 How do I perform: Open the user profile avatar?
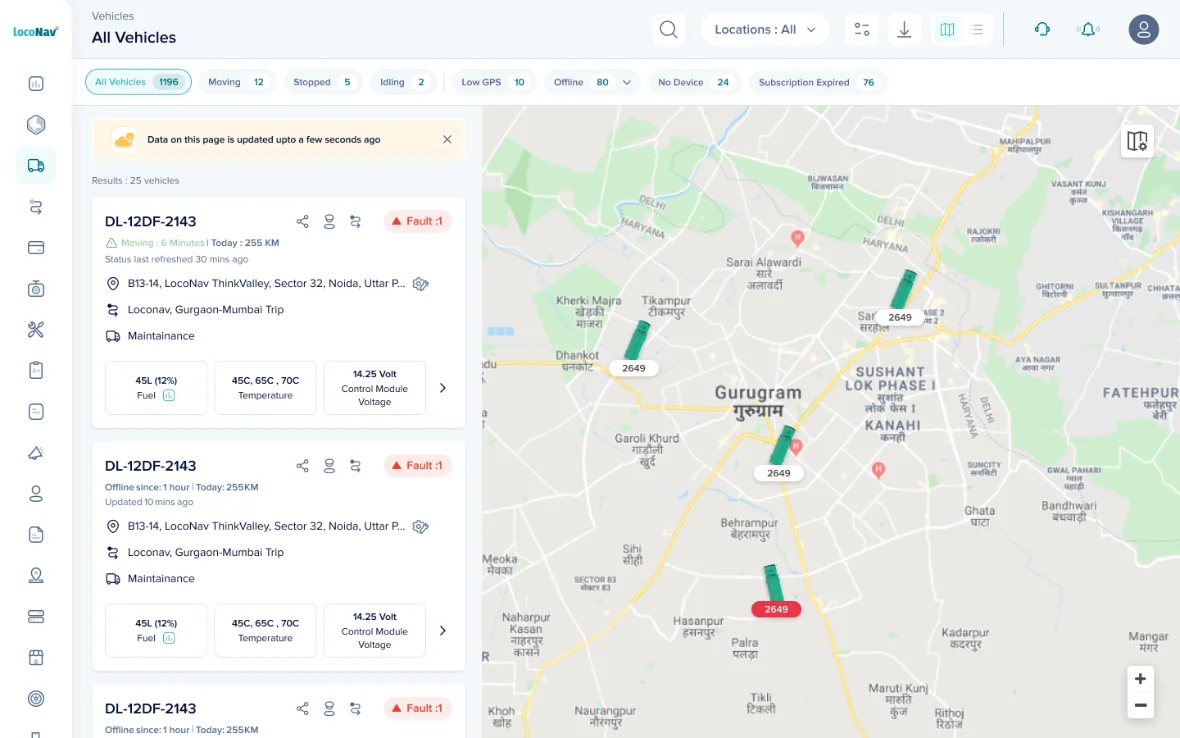pos(1143,29)
